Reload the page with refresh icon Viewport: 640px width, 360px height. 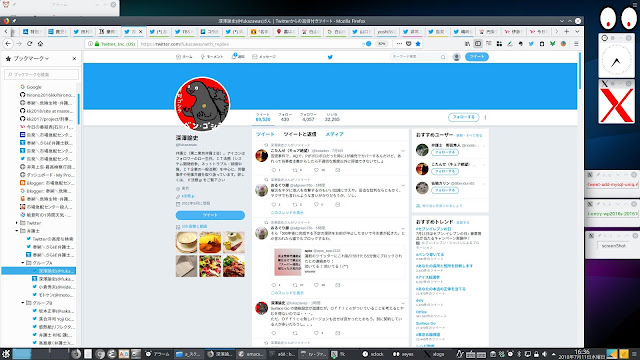[29, 43]
